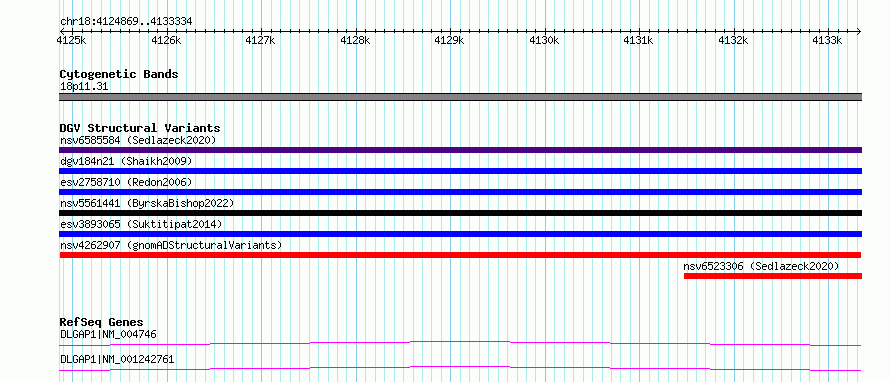Click the 4126k ruler tick label
The height and width of the screenshot is (382, 890).
pos(166,41)
